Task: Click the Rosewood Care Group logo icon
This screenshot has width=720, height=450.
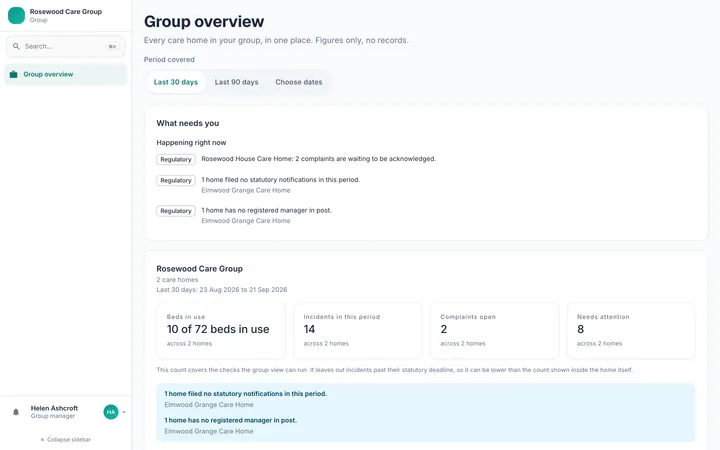Action: [x=17, y=15]
